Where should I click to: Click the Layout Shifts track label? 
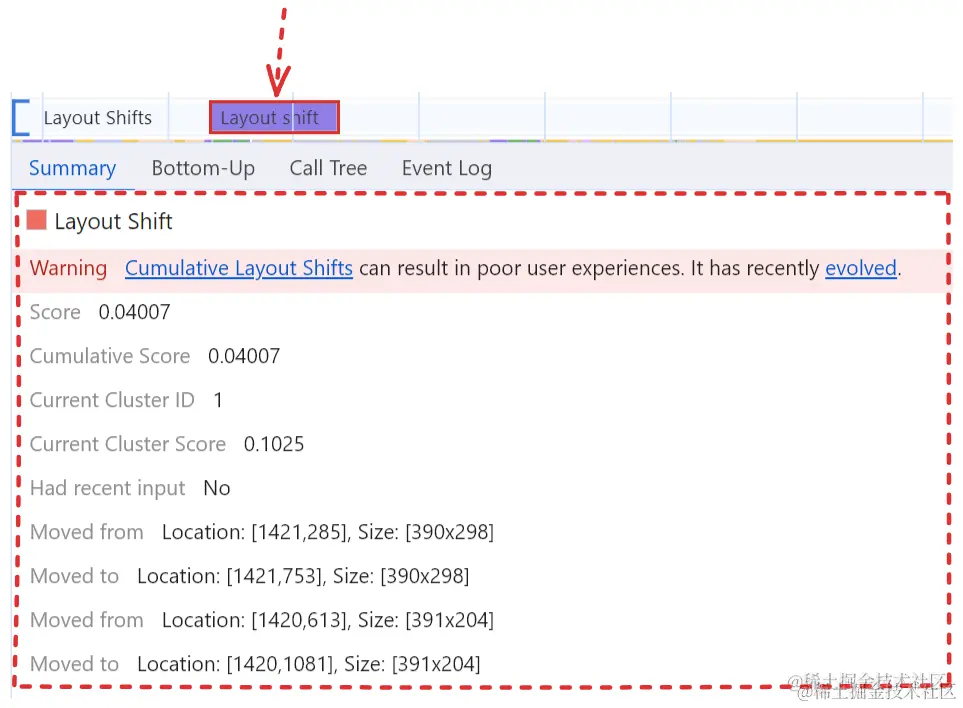click(x=98, y=117)
